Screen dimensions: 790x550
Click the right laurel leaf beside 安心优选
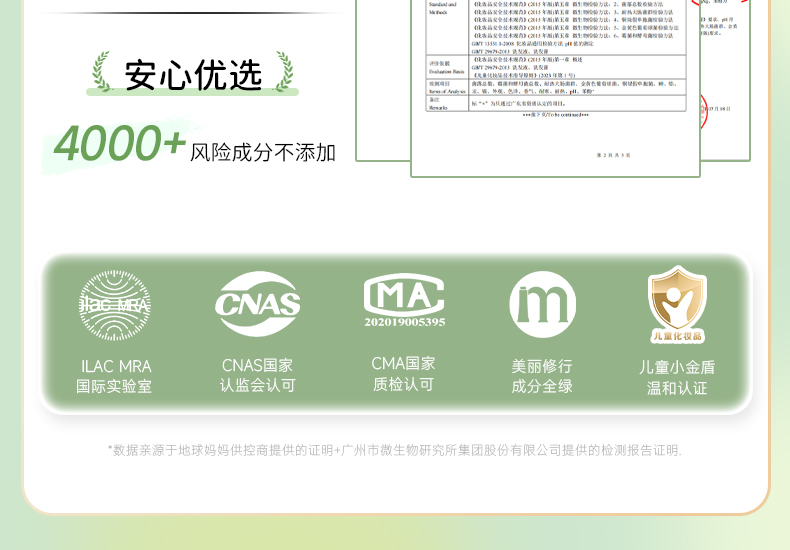(x=283, y=72)
